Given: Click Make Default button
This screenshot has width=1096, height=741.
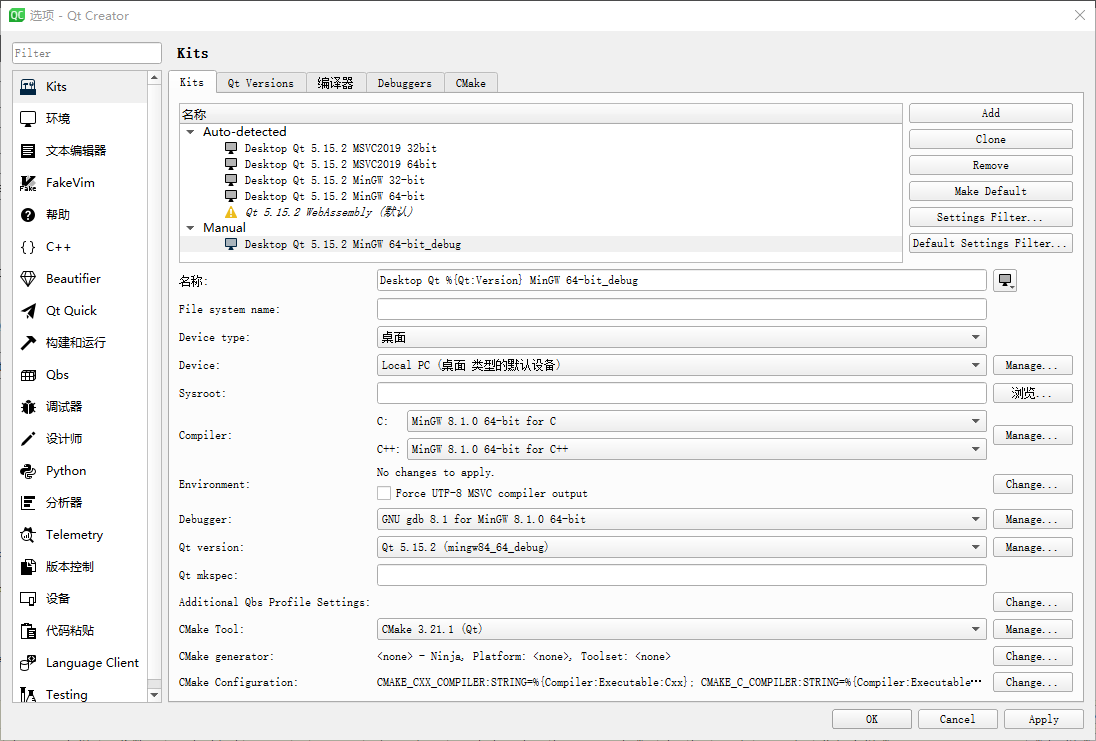Looking at the screenshot, I should coord(990,192).
